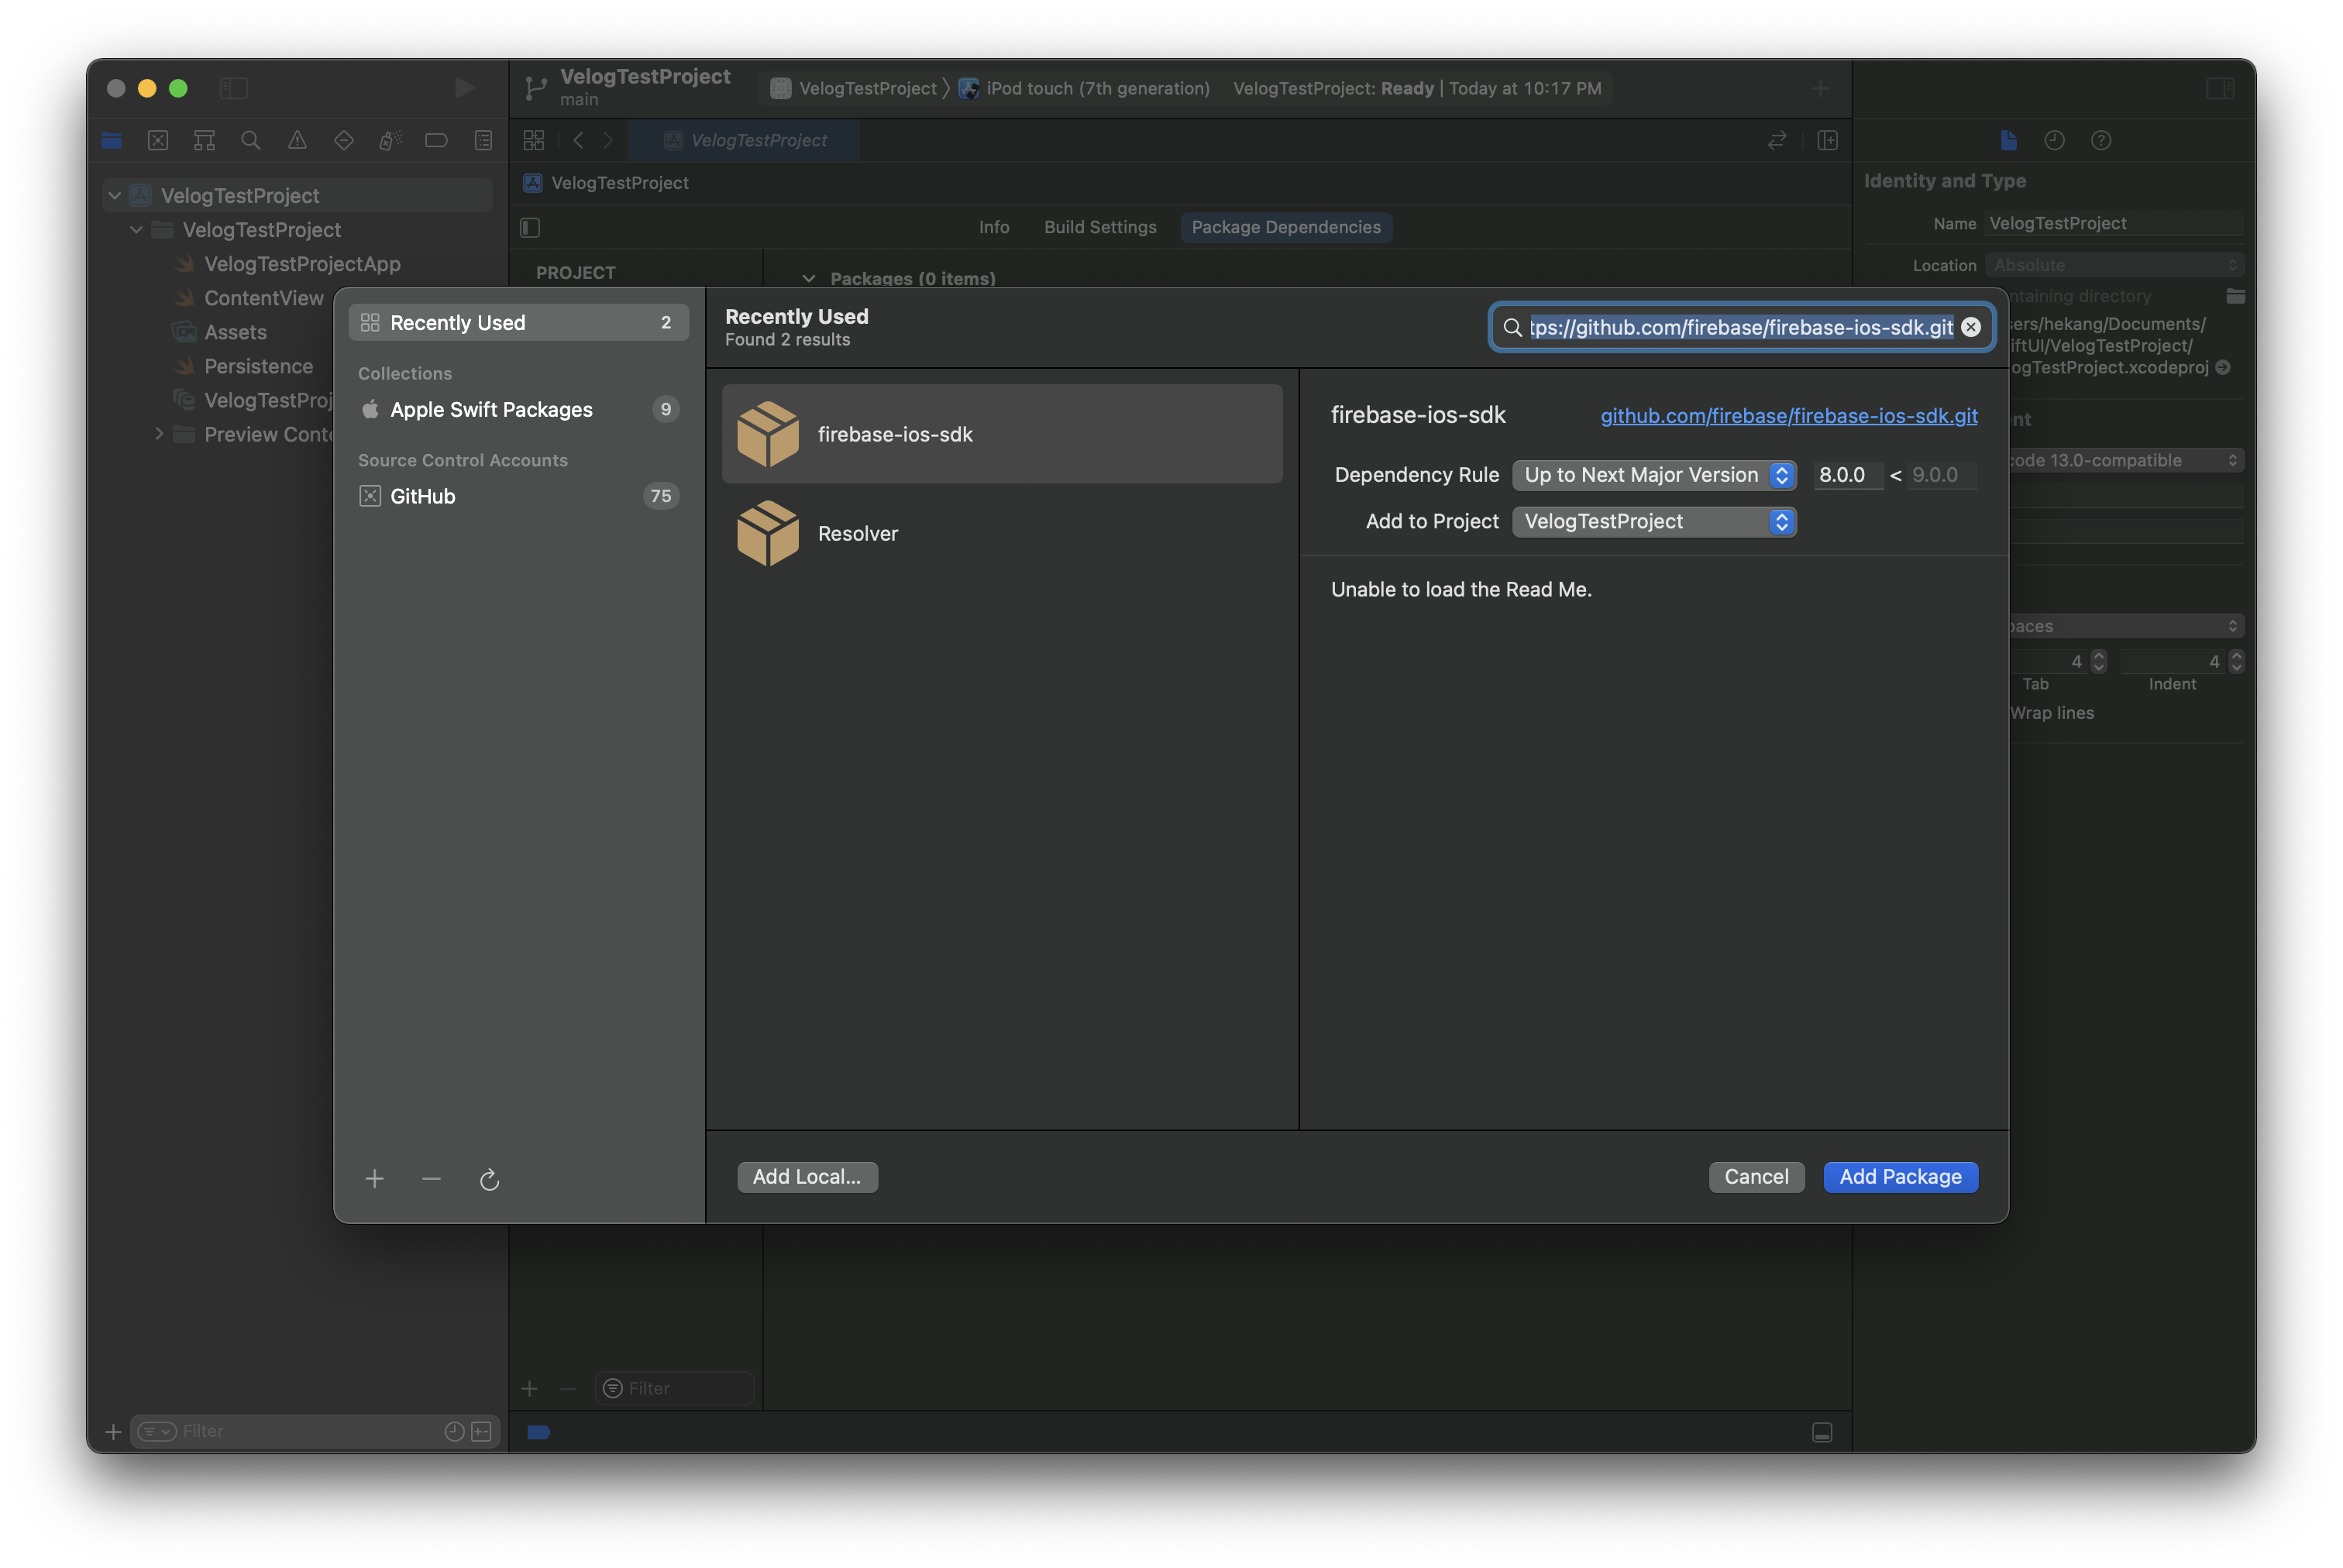Add an editor pane on the right
2343x1568 pixels.
click(1826, 140)
